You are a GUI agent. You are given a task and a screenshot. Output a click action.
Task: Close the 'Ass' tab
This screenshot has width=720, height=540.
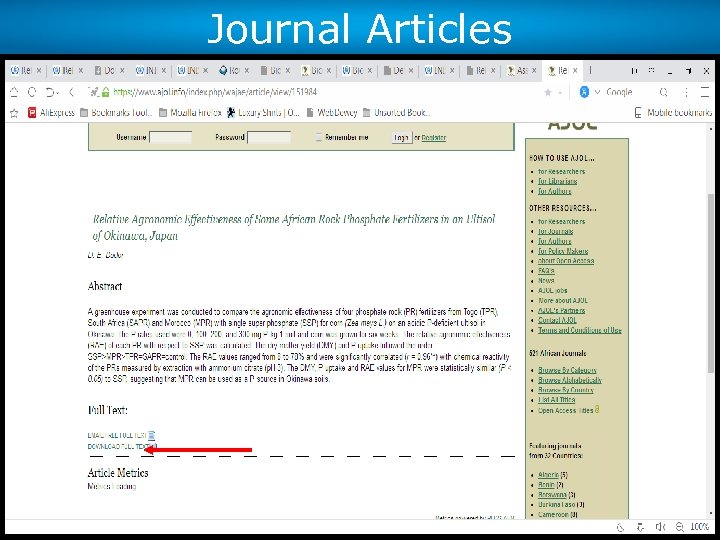pyautogui.click(x=534, y=70)
